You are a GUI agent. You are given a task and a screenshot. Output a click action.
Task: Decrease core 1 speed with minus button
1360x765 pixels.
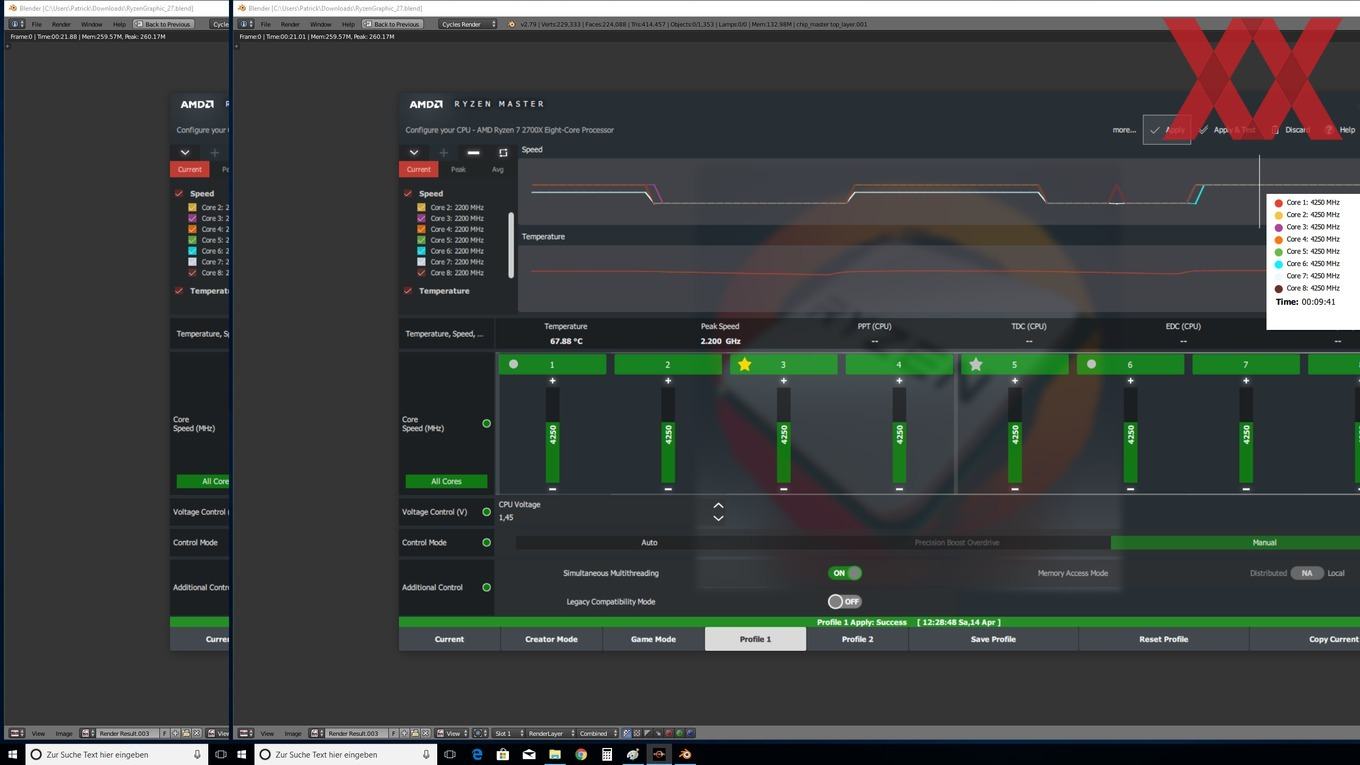point(552,489)
